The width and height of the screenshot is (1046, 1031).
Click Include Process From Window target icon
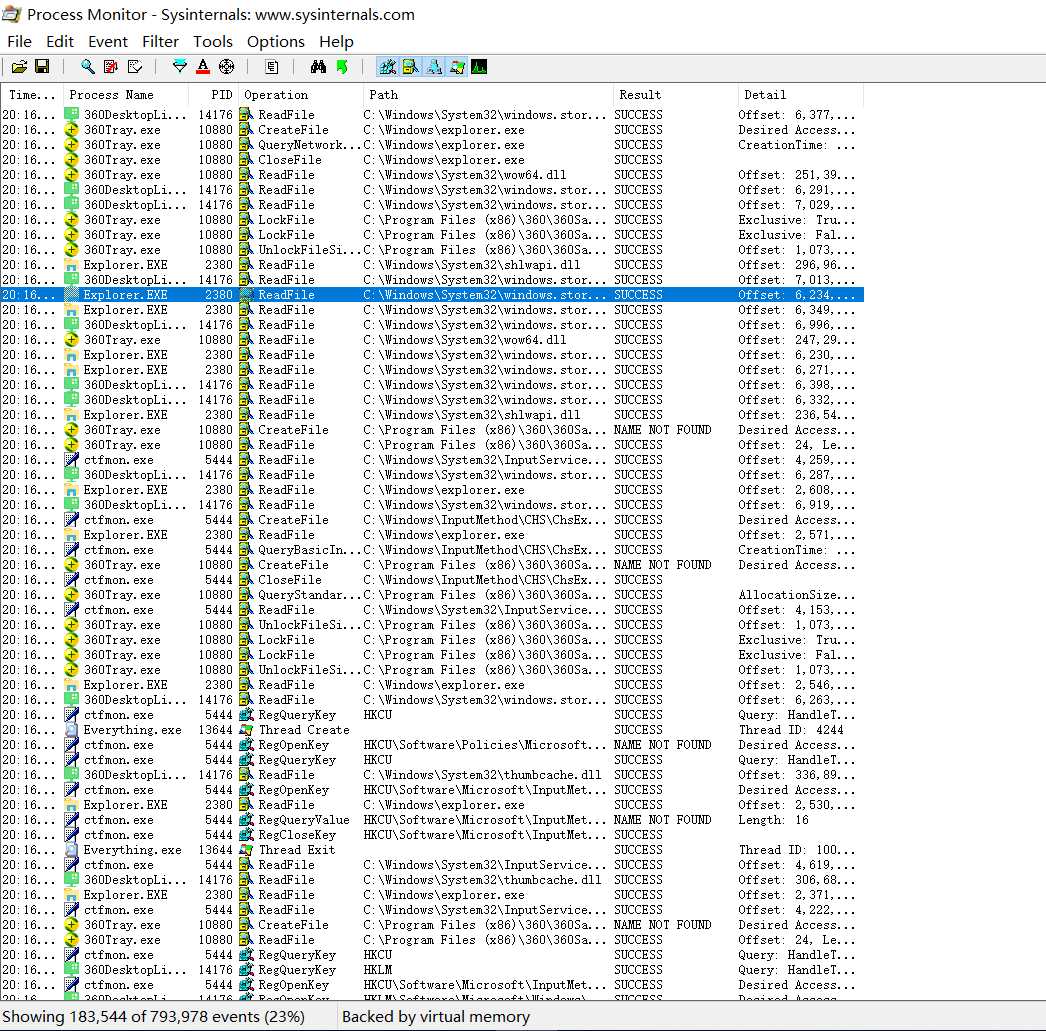pyautogui.click(x=227, y=67)
